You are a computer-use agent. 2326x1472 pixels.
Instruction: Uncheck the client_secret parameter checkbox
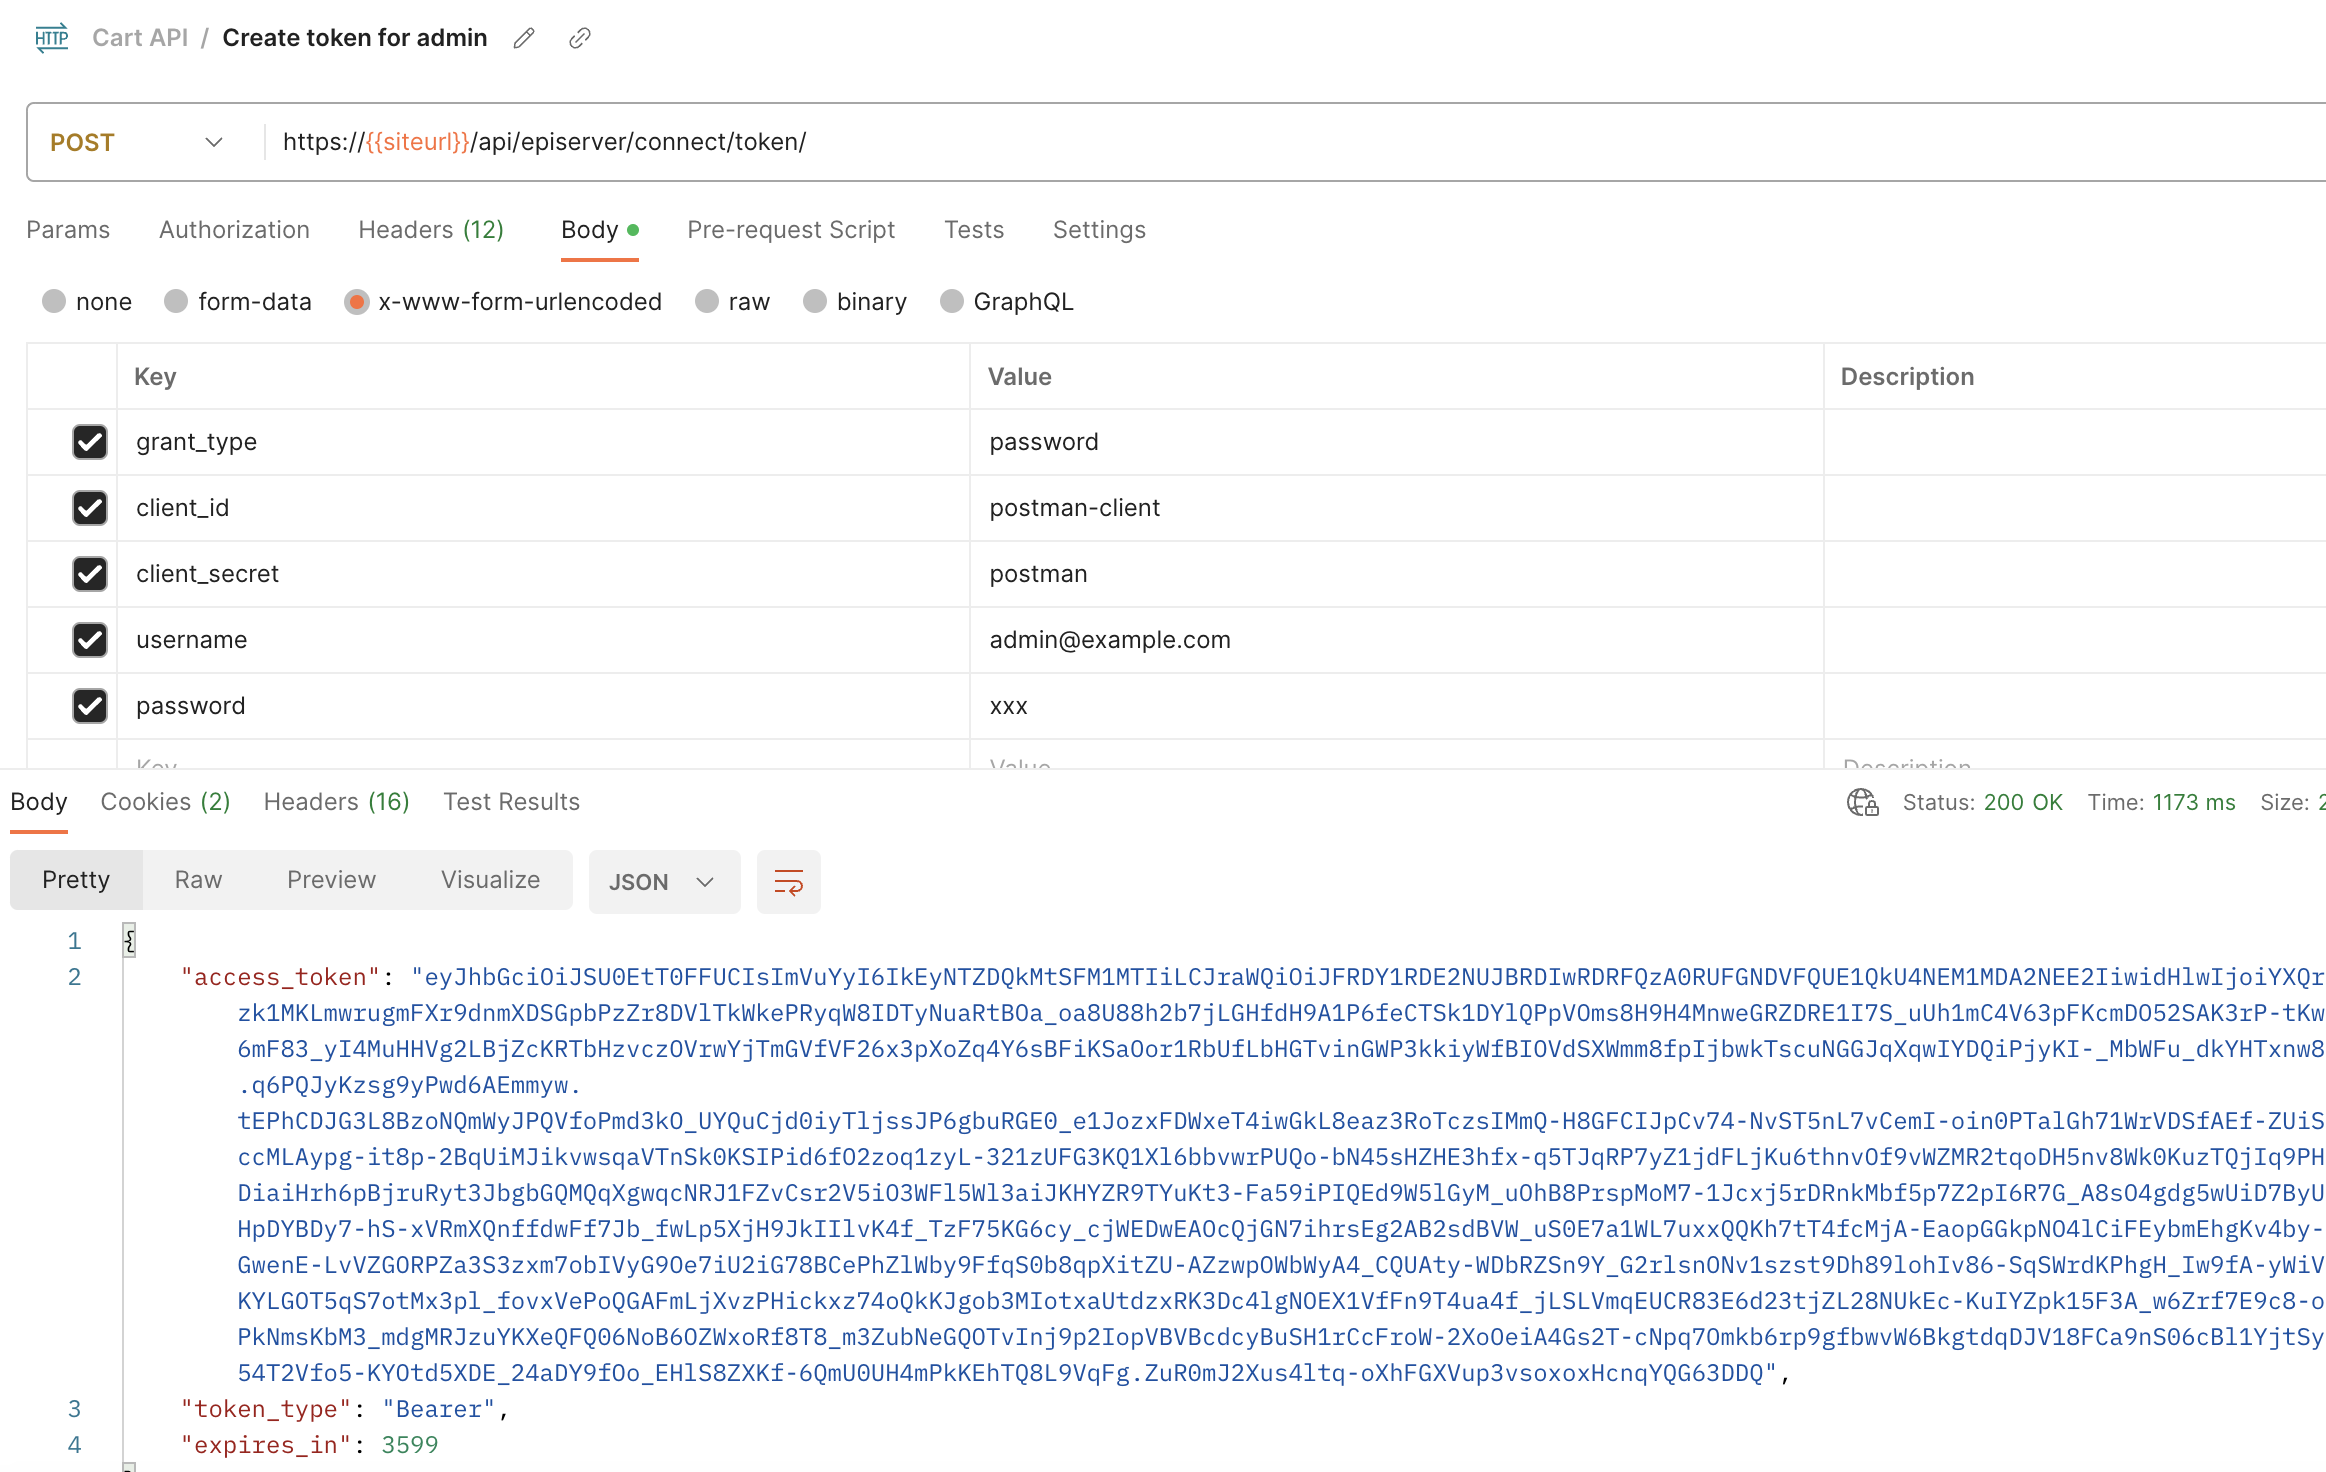pyautogui.click(x=90, y=574)
